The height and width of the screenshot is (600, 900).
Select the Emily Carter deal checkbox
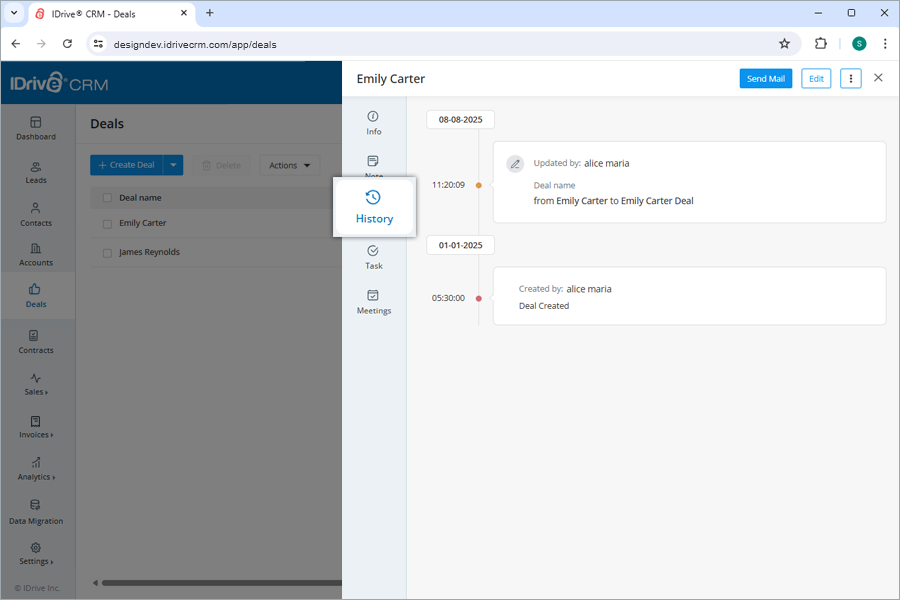tap(107, 223)
